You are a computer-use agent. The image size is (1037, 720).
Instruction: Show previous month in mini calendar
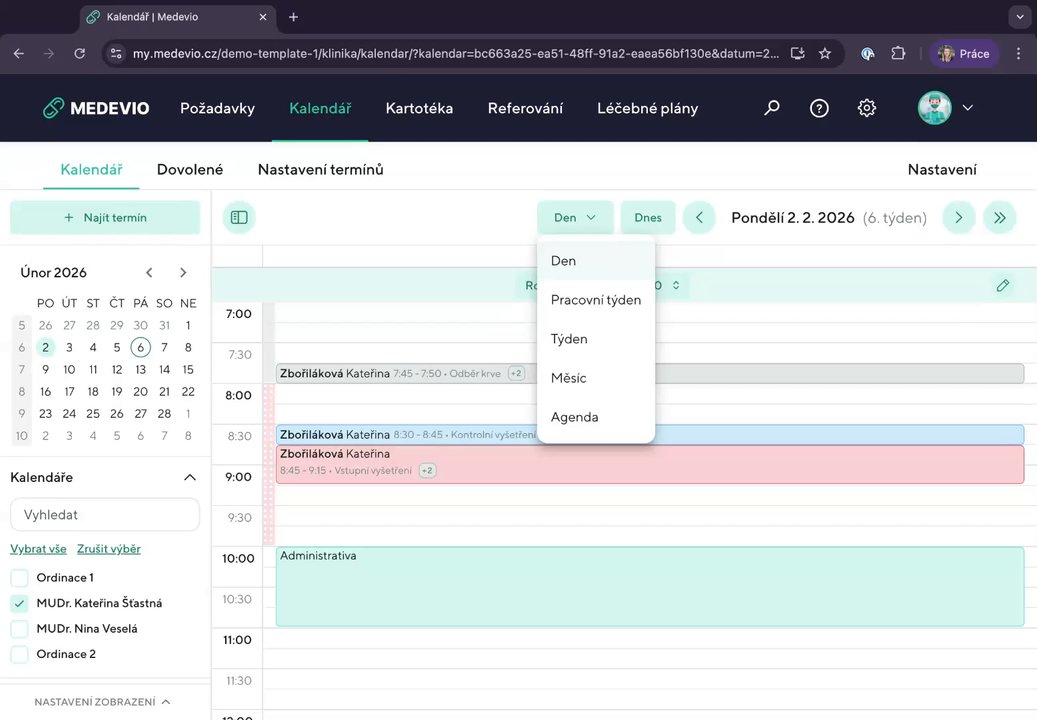pyautogui.click(x=149, y=272)
